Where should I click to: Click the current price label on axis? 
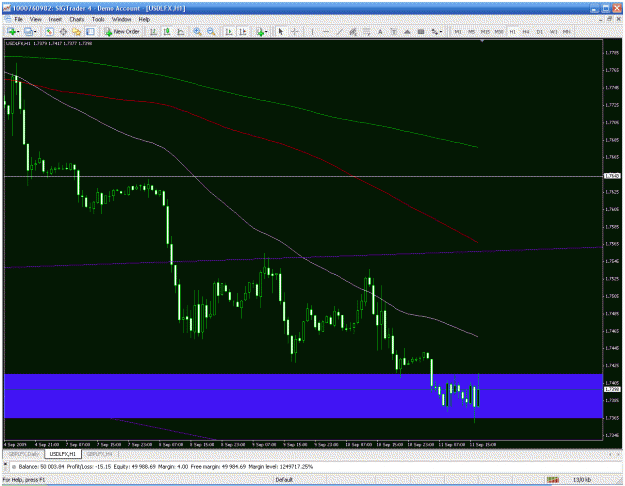tap(612, 389)
